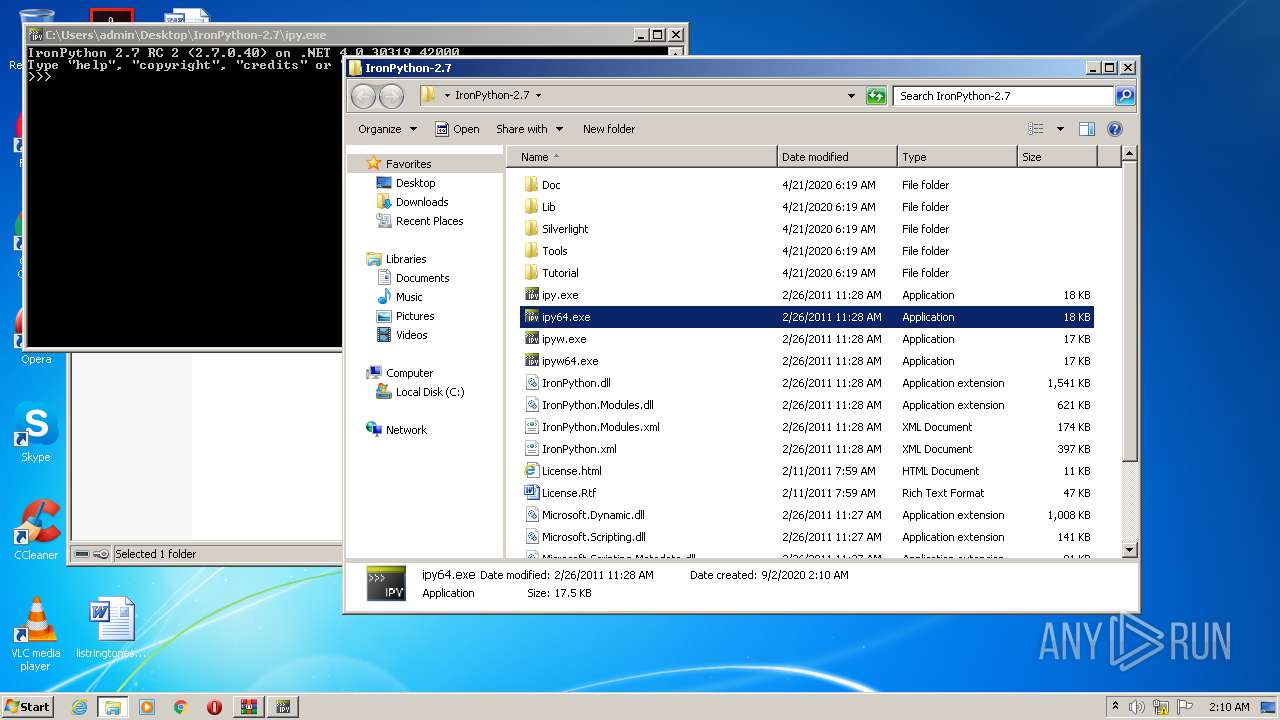Select Local Disk (C:) in navigation pane
Image resolution: width=1280 pixels, height=720 pixels.
tap(429, 392)
